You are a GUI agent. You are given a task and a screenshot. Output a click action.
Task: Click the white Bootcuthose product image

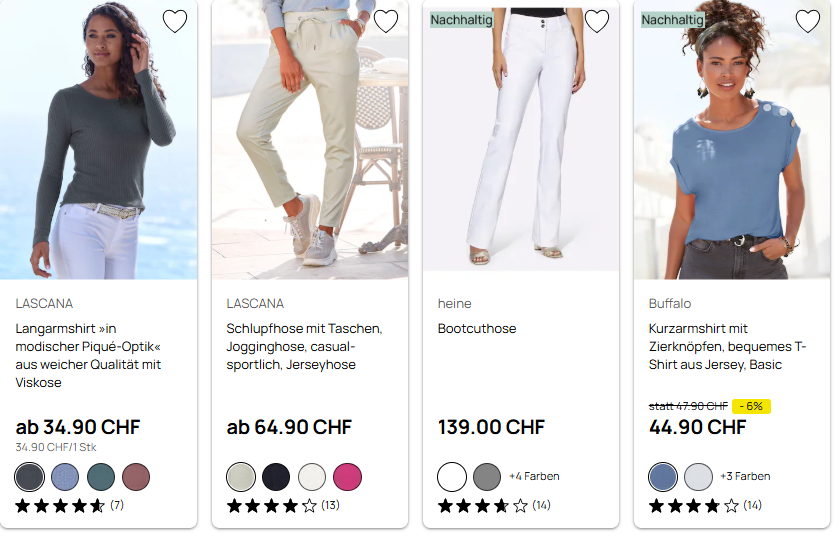pos(517,140)
